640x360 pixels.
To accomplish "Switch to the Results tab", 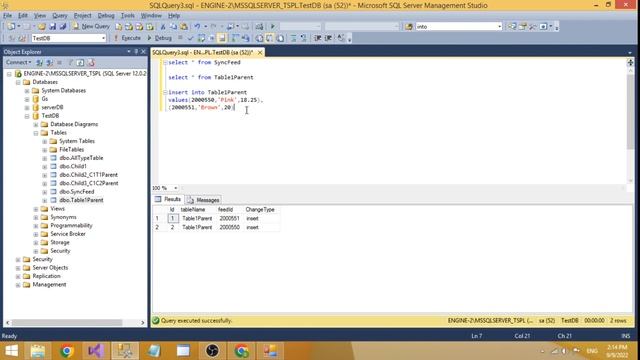I will click(x=168, y=200).
